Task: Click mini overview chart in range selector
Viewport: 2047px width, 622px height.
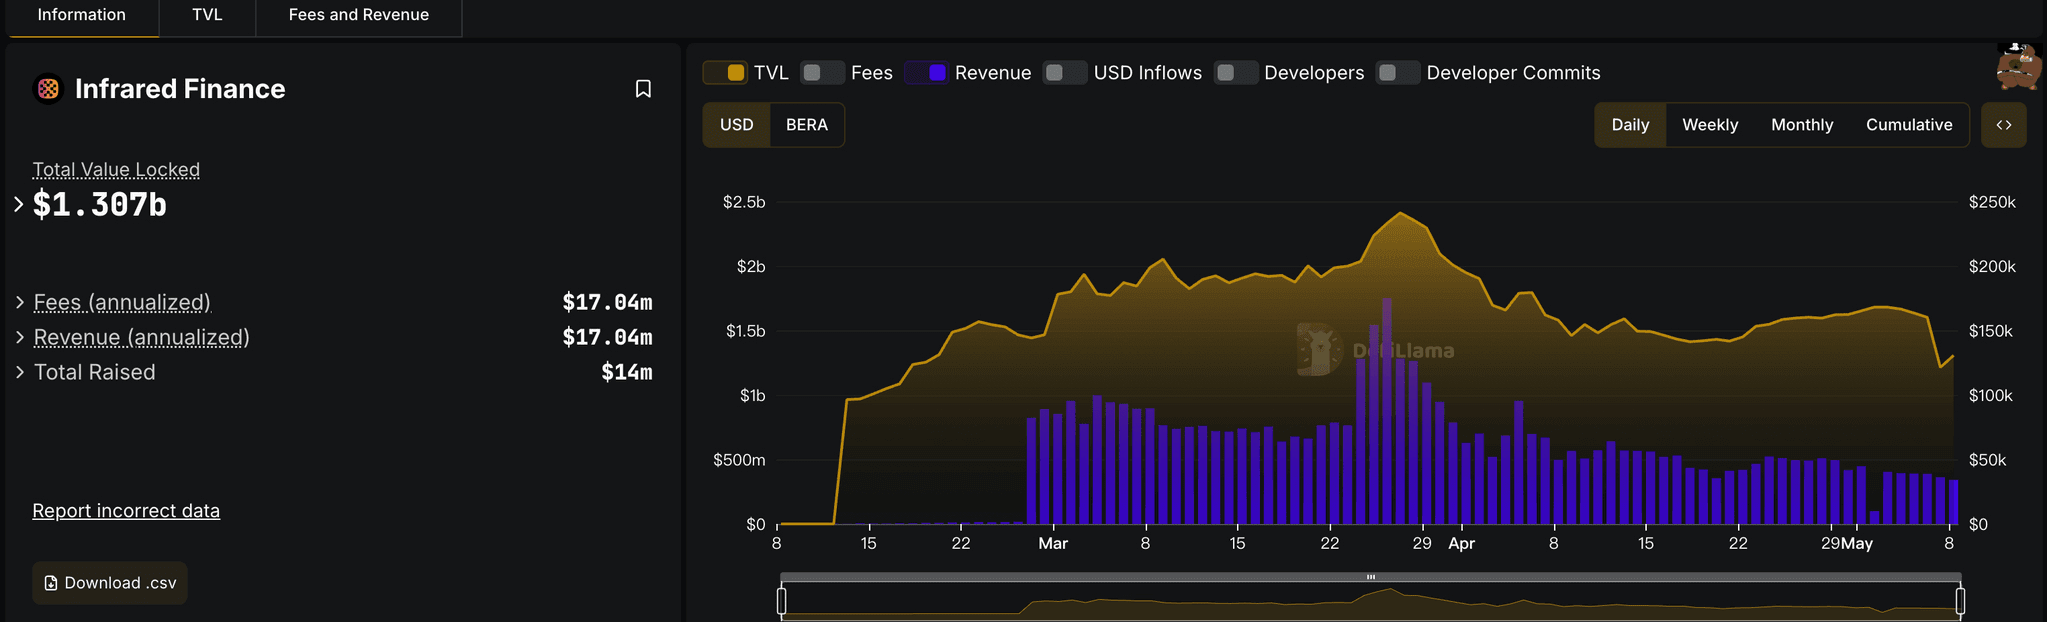Action: [1371, 601]
